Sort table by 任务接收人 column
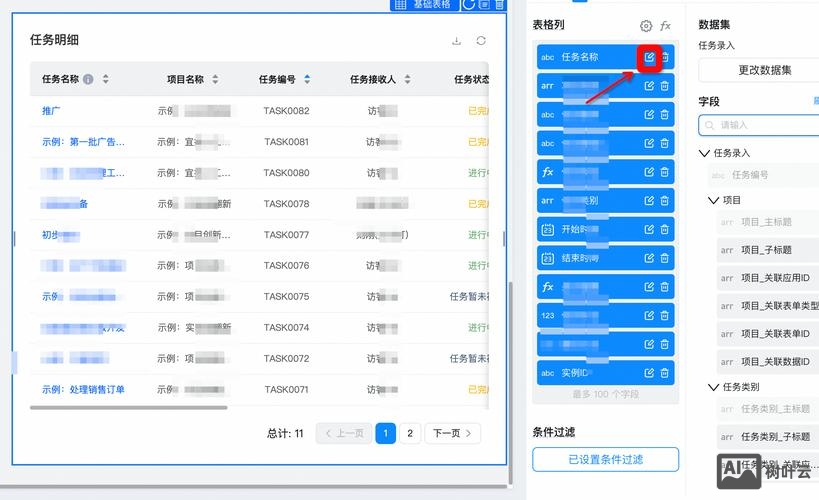 tap(407, 79)
